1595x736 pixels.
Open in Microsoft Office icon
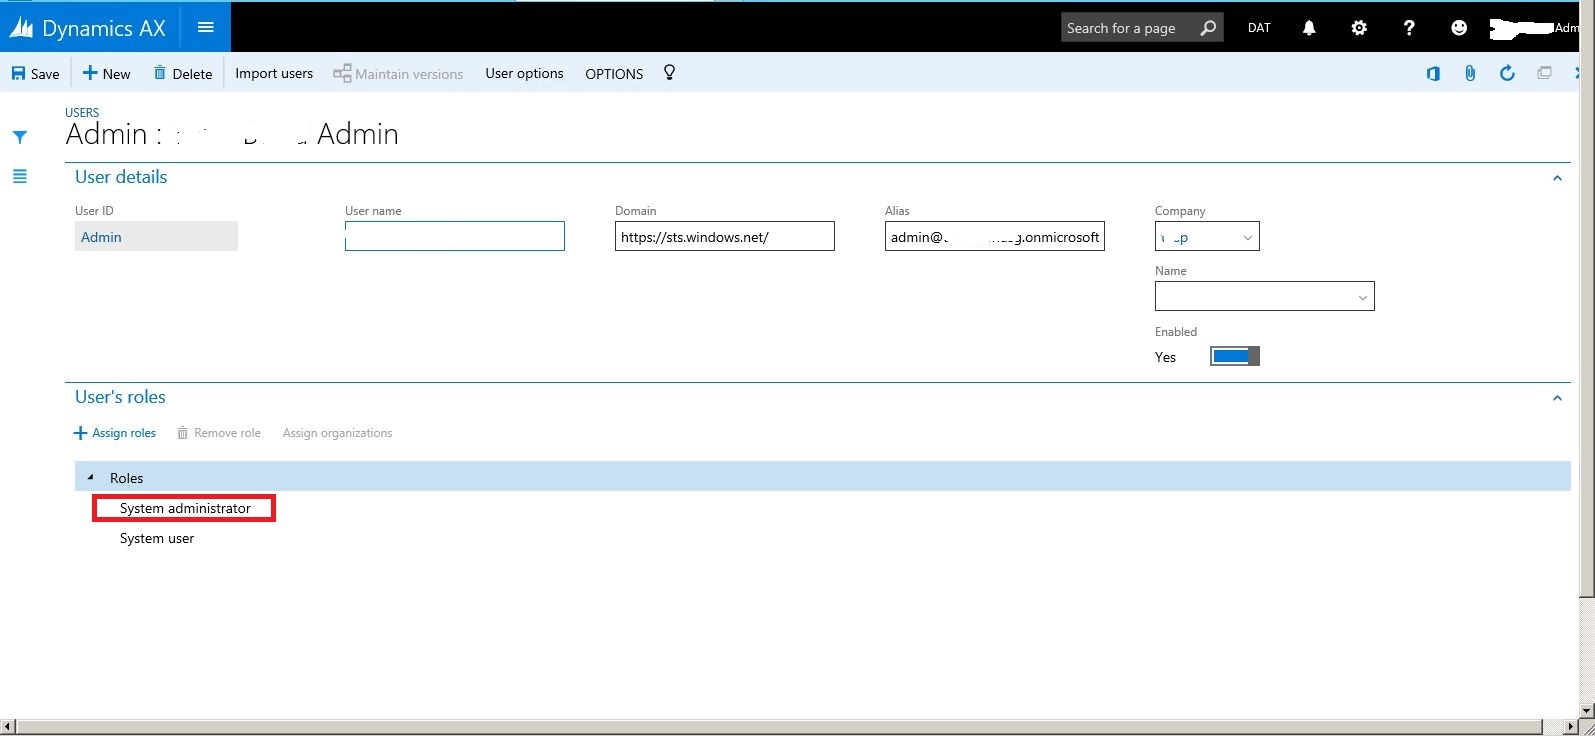pos(1433,73)
